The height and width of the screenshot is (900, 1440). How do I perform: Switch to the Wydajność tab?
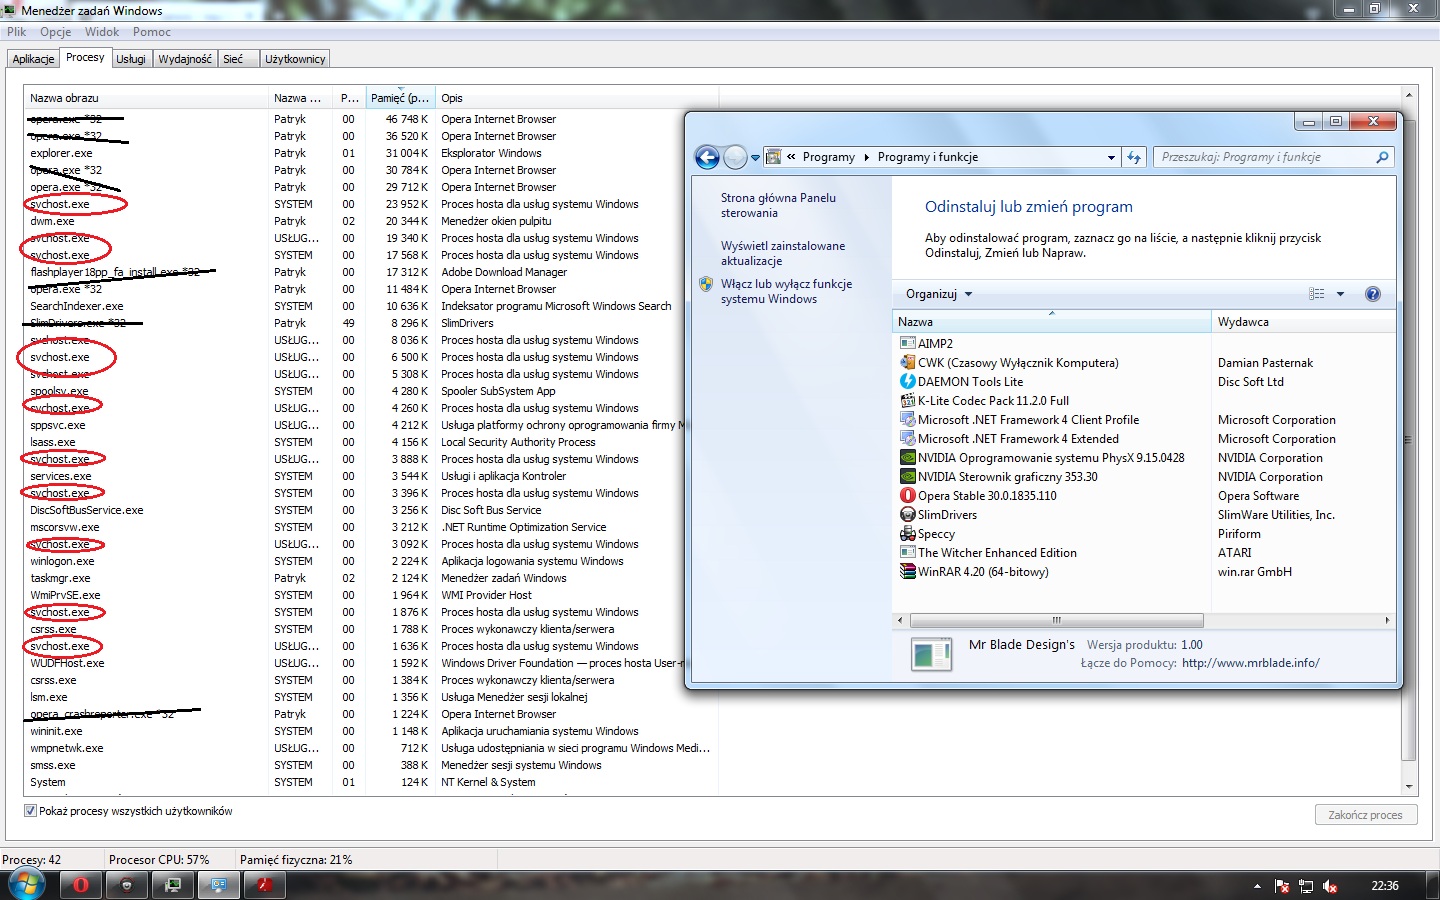pos(185,59)
